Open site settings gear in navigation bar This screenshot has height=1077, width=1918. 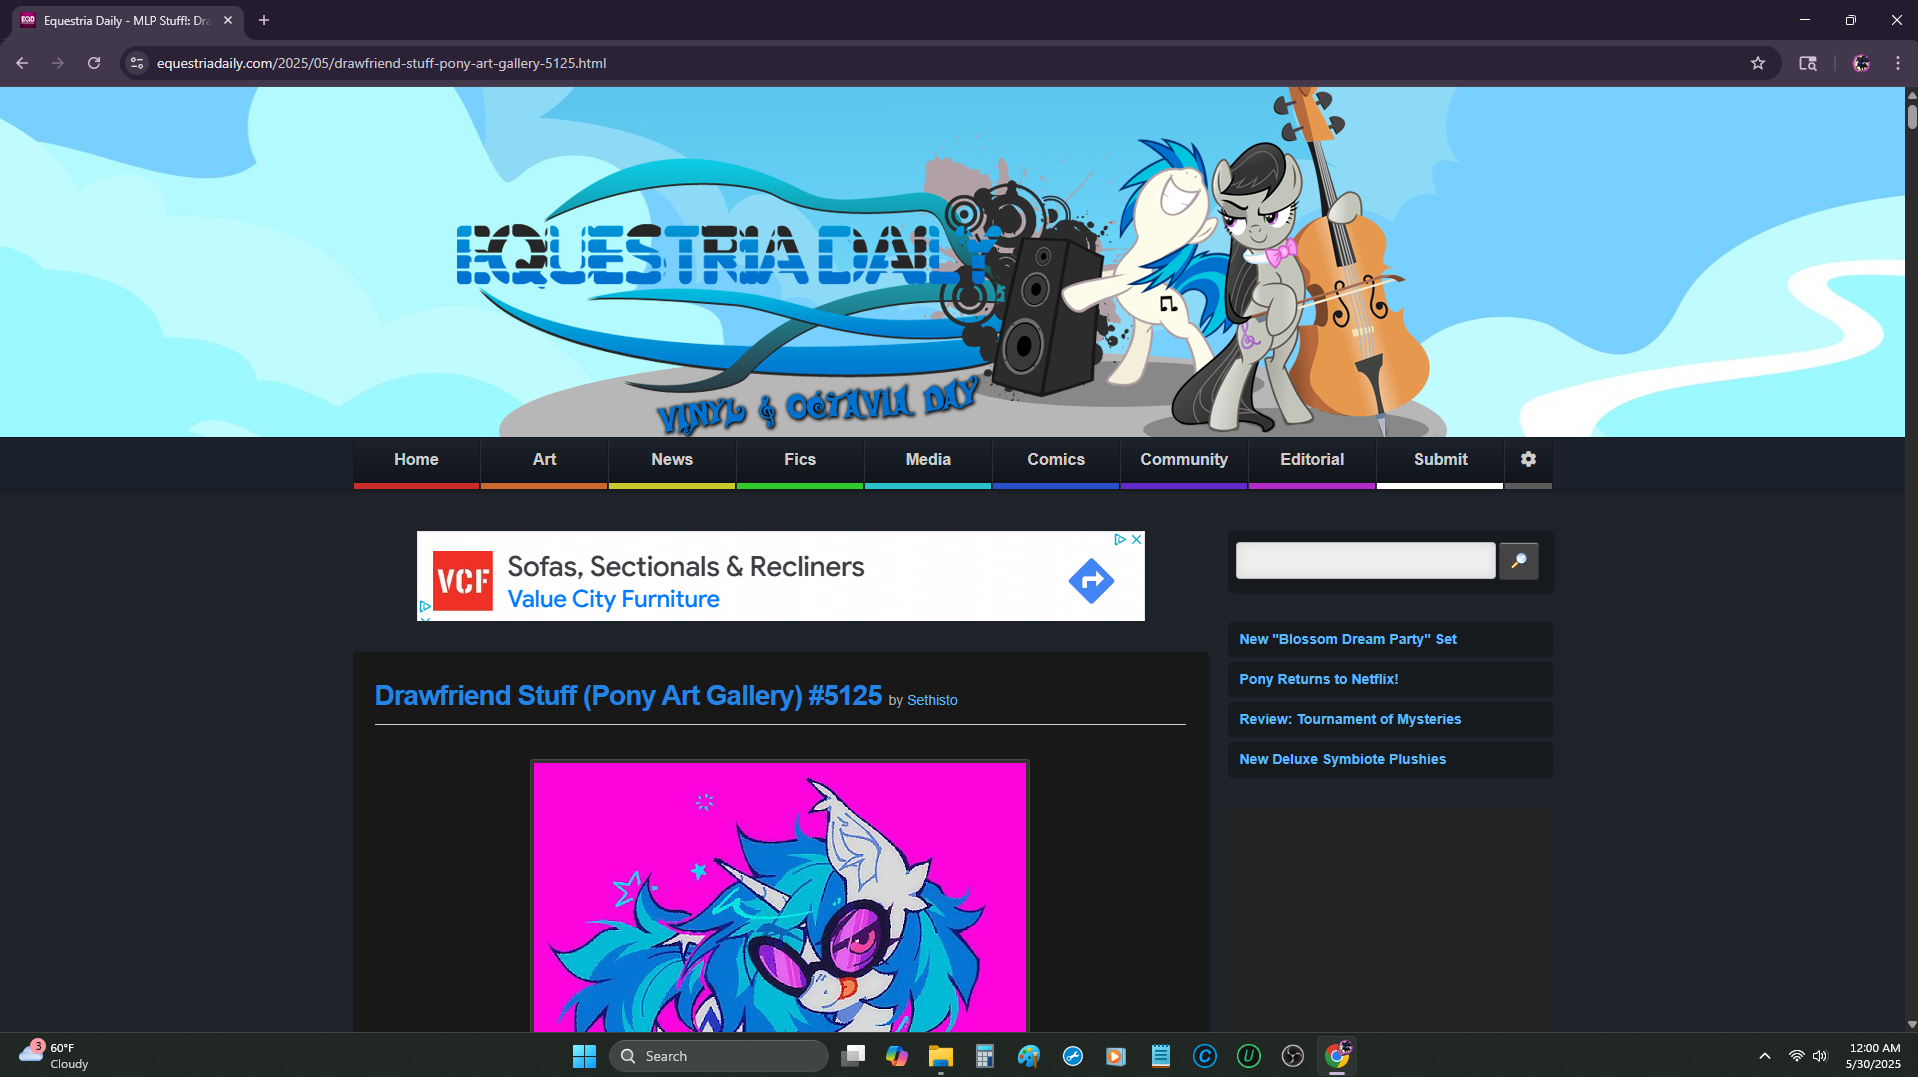[x=1528, y=459]
